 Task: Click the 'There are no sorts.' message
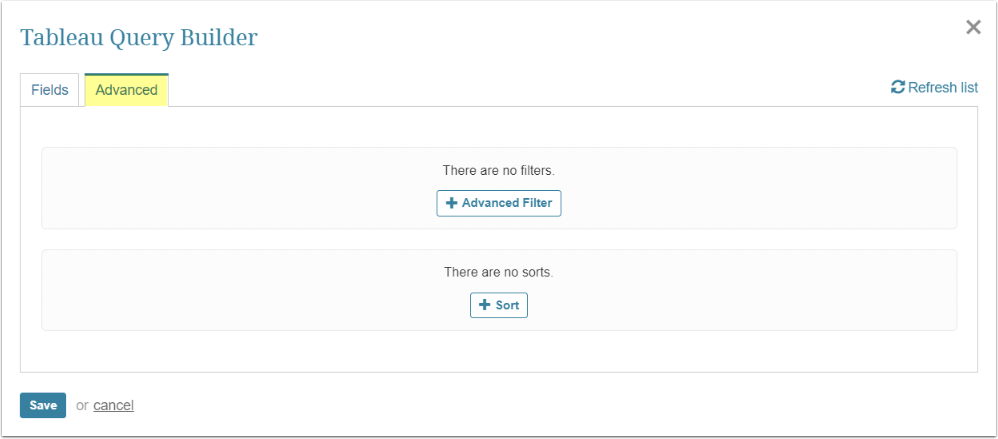point(499,272)
